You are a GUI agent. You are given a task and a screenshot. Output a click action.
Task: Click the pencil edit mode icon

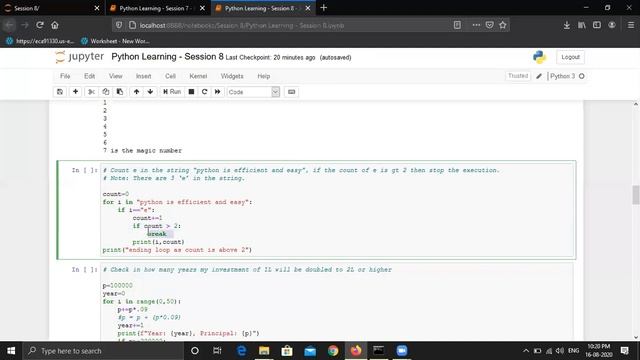(539, 76)
